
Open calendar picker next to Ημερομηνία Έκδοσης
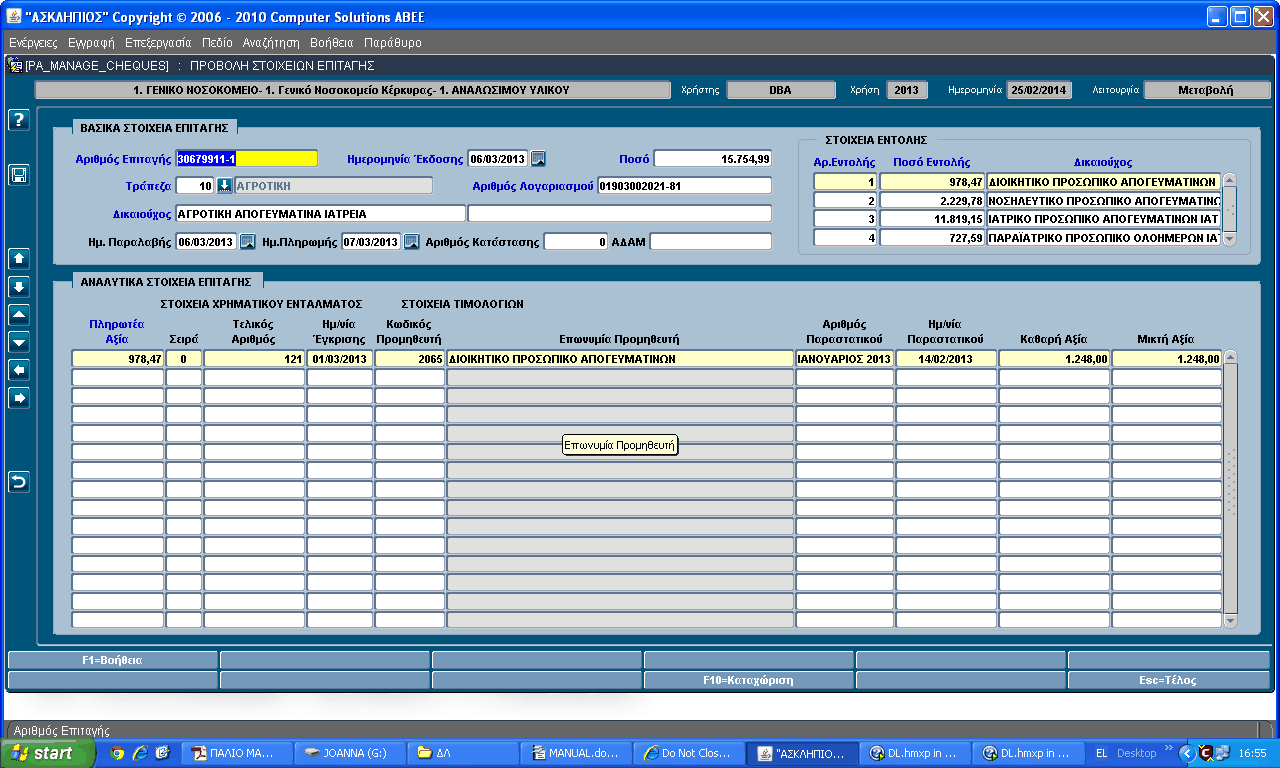click(x=538, y=158)
